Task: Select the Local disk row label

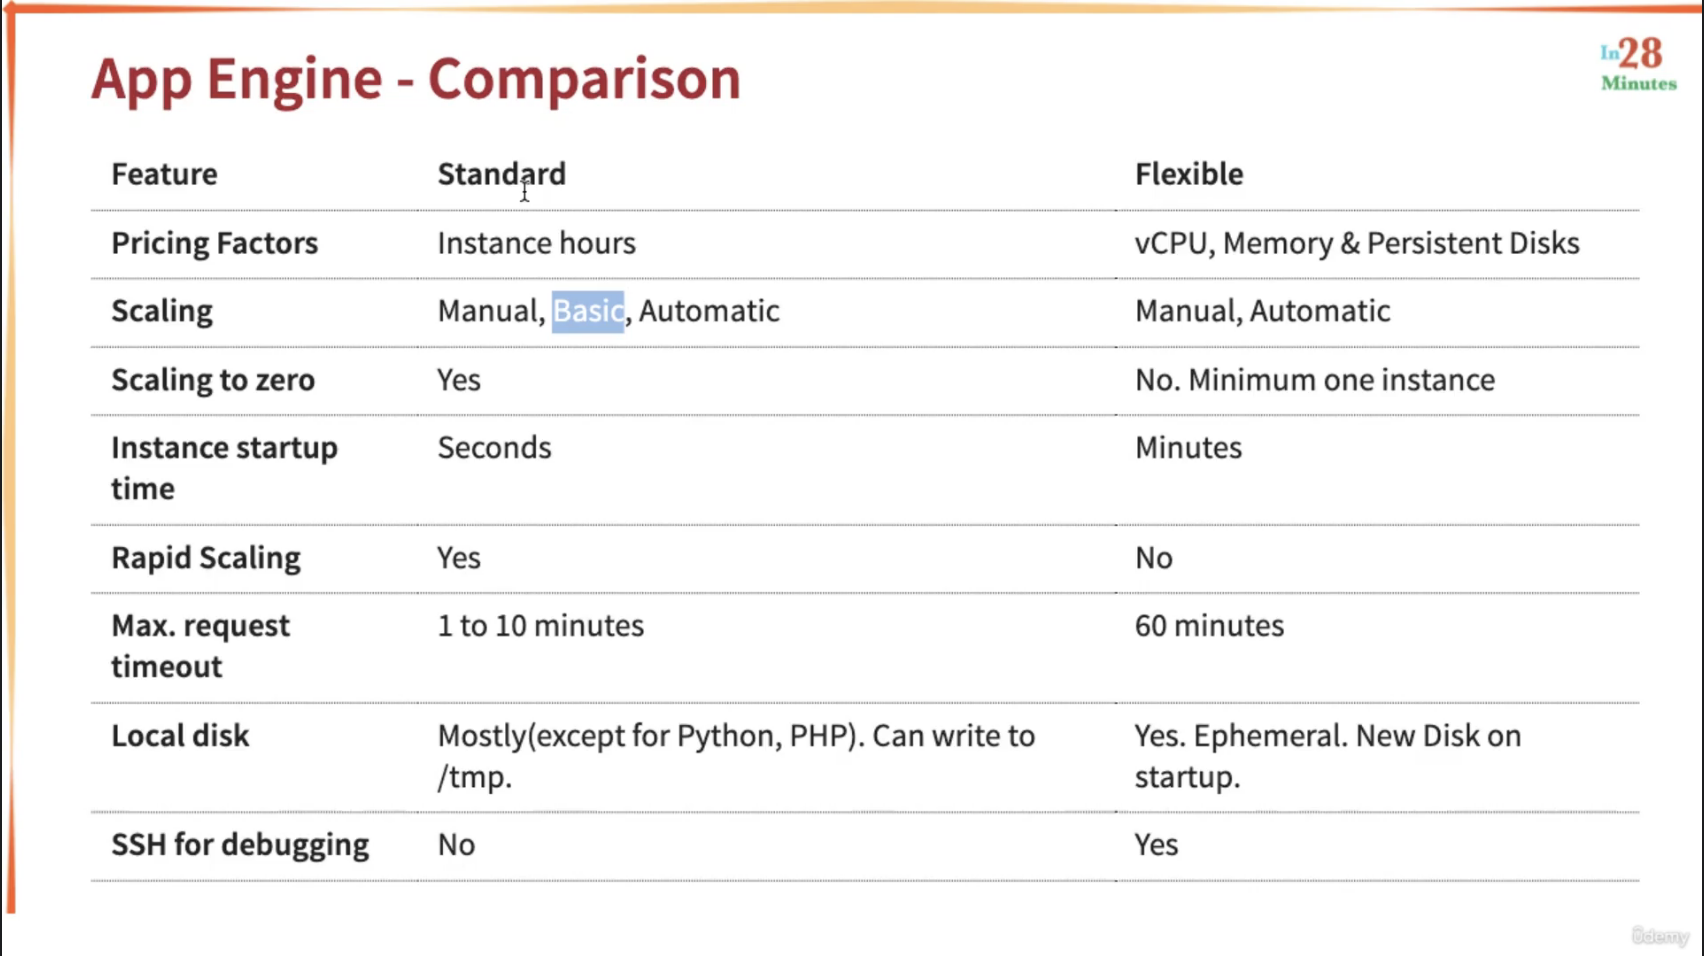Action: 180,736
